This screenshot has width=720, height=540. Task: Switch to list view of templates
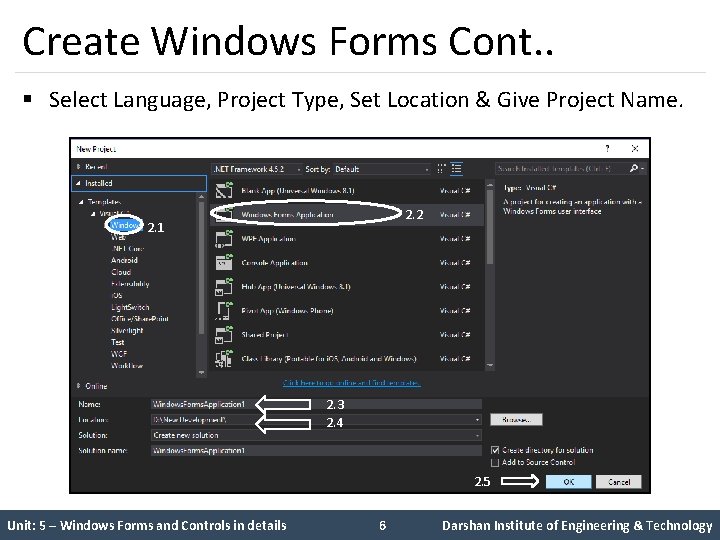click(456, 169)
